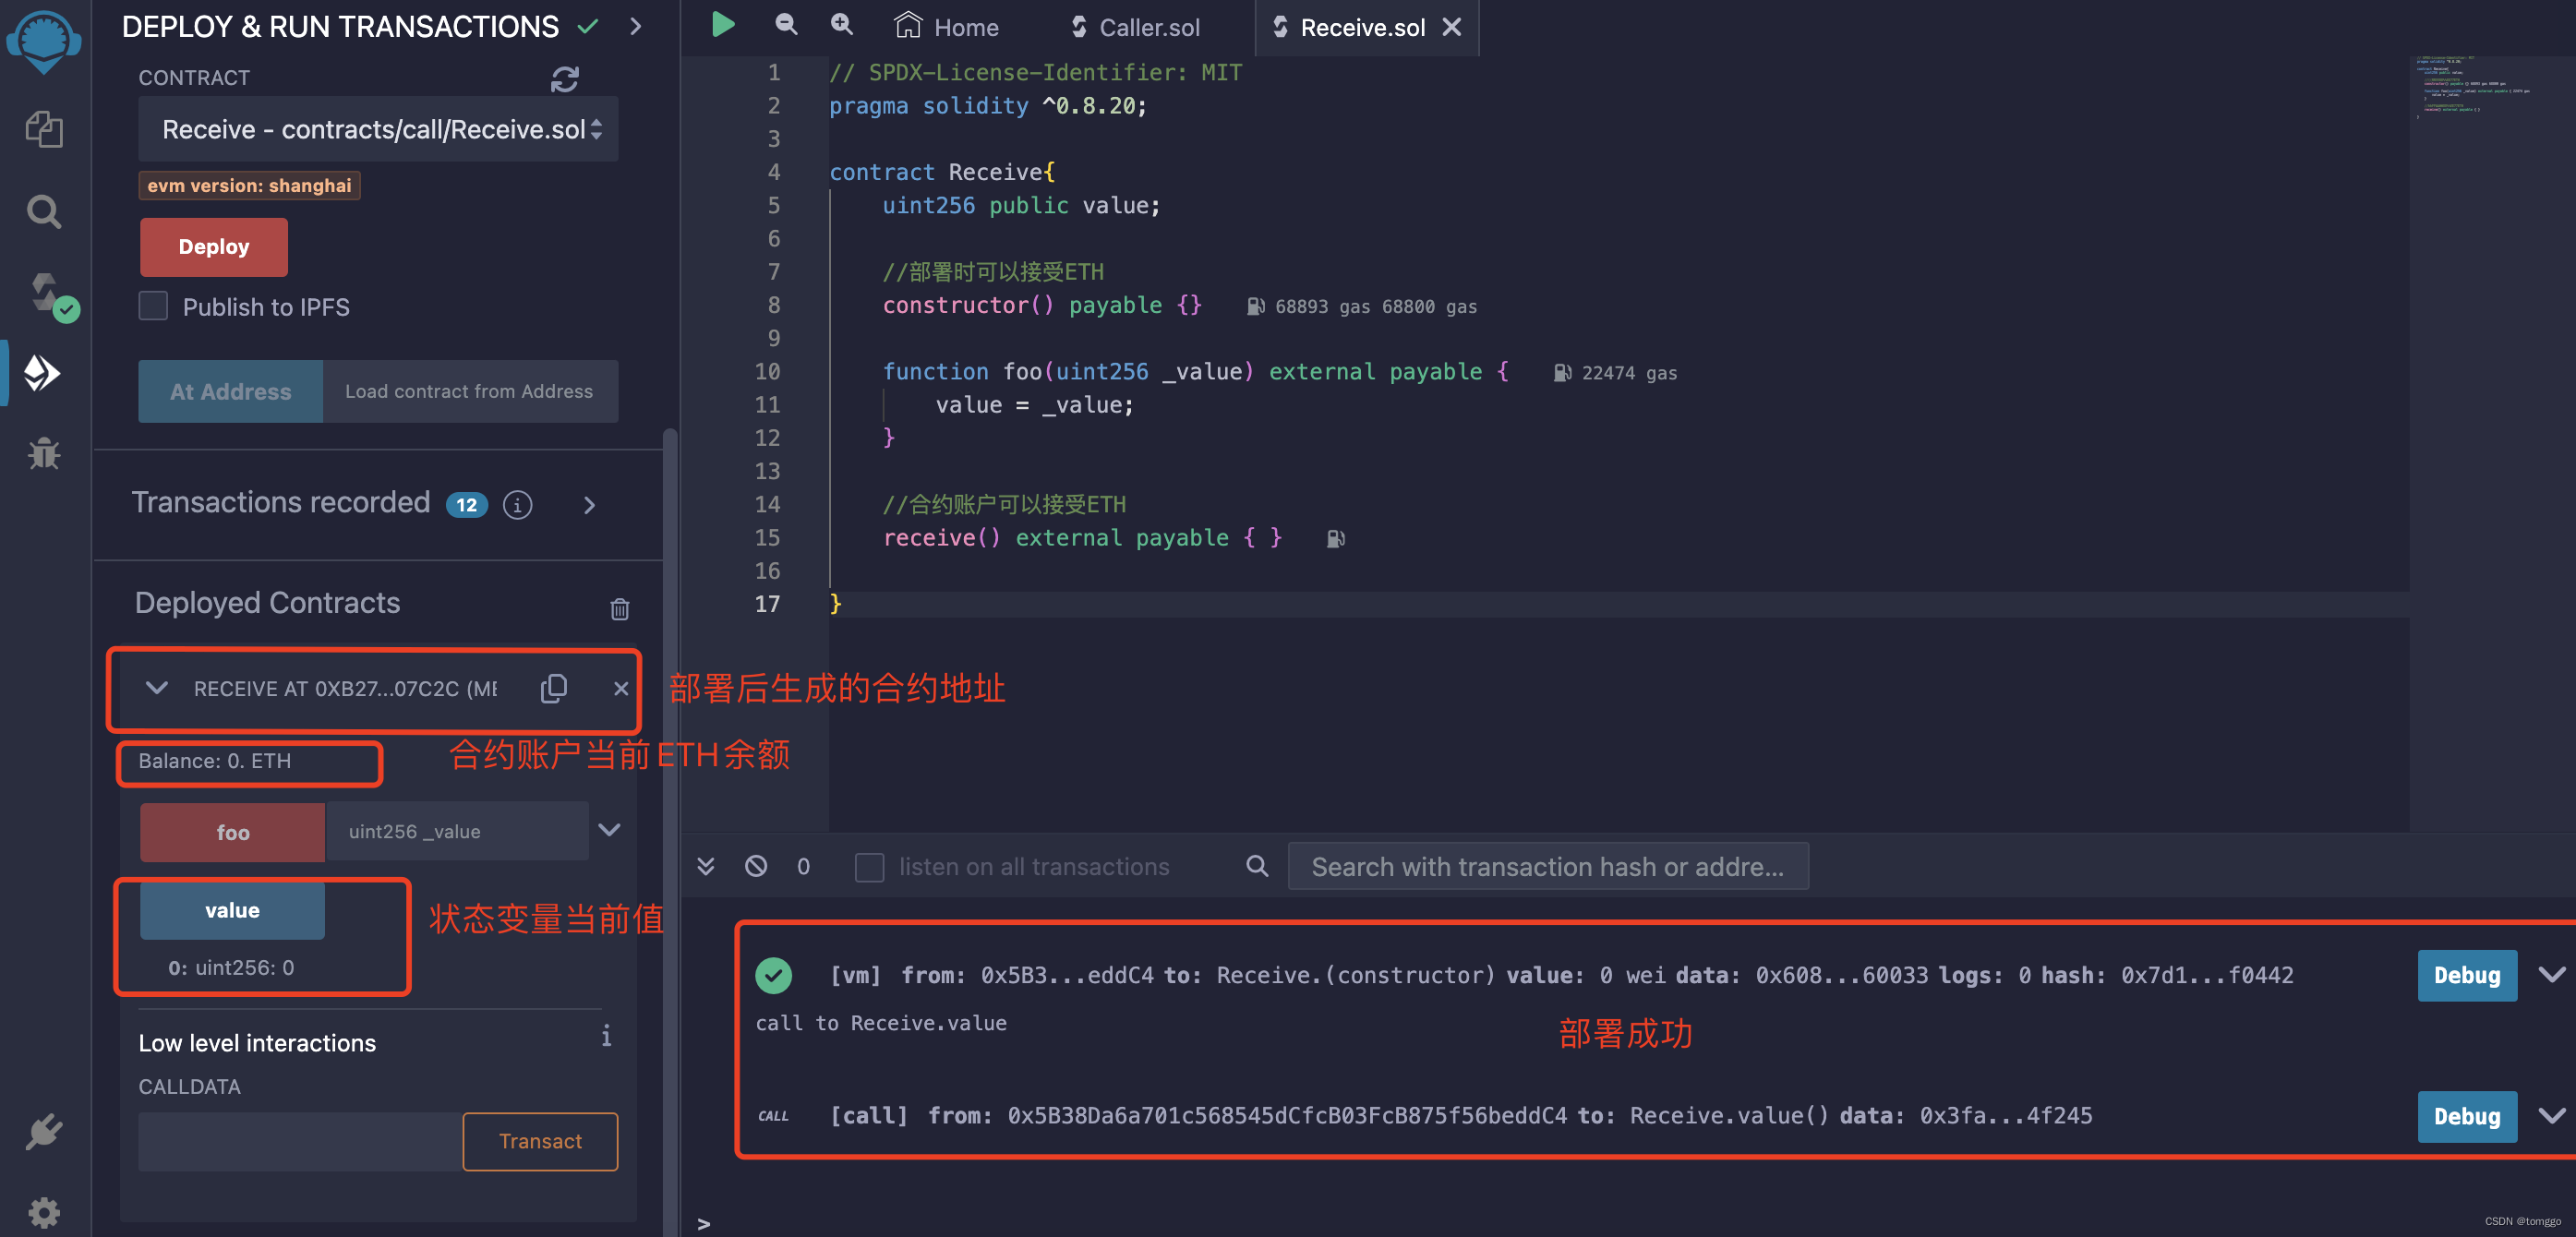Image resolution: width=2576 pixels, height=1237 pixels.
Task: Open the Search in files panel
Action: click(x=44, y=211)
